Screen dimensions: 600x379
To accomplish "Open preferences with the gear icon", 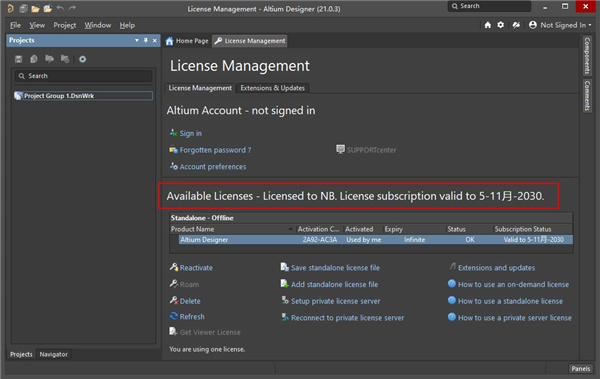I will coord(501,25).
